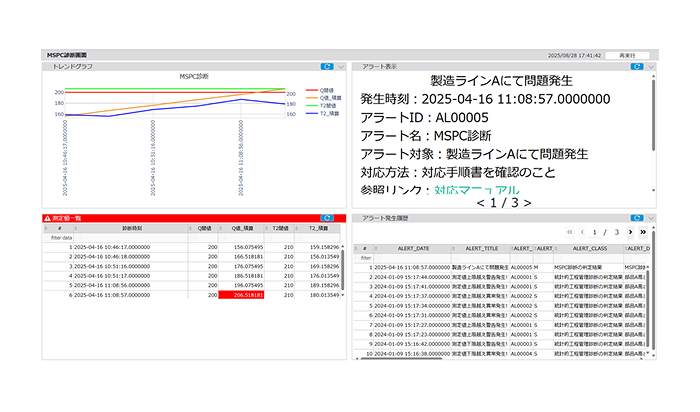Go to the previous alert using the < arrow
The height and width of the screenshot is (412, 700).
pos(481,203)
